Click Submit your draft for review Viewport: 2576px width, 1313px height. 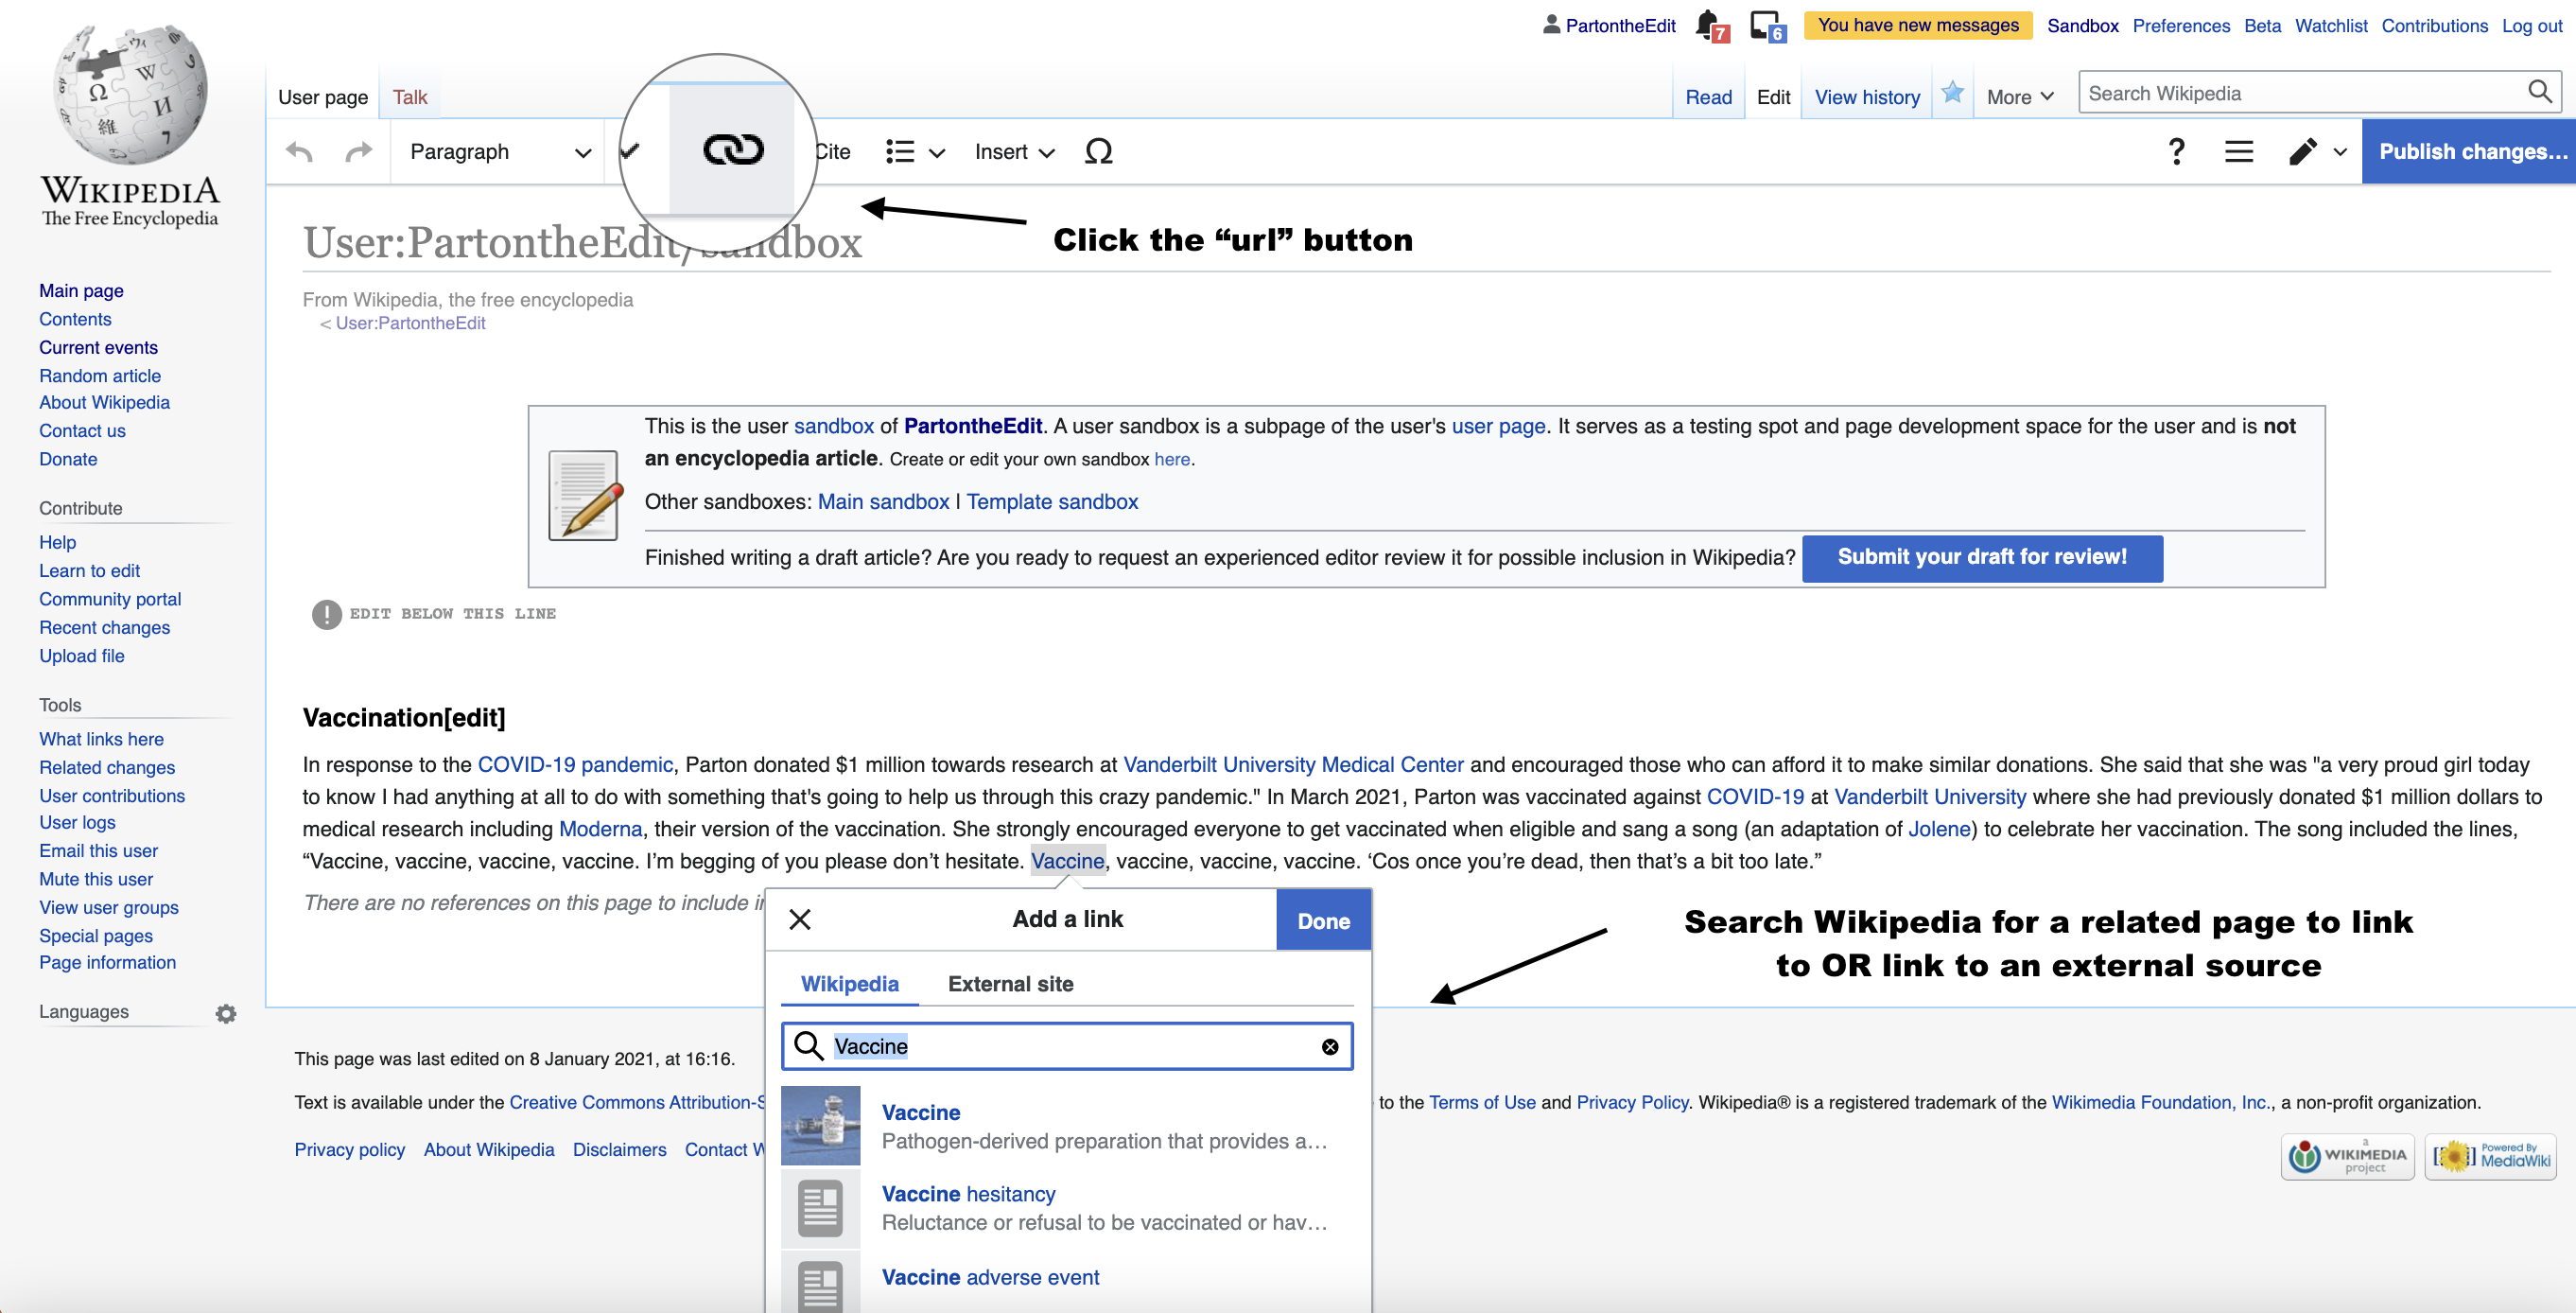1981,557
